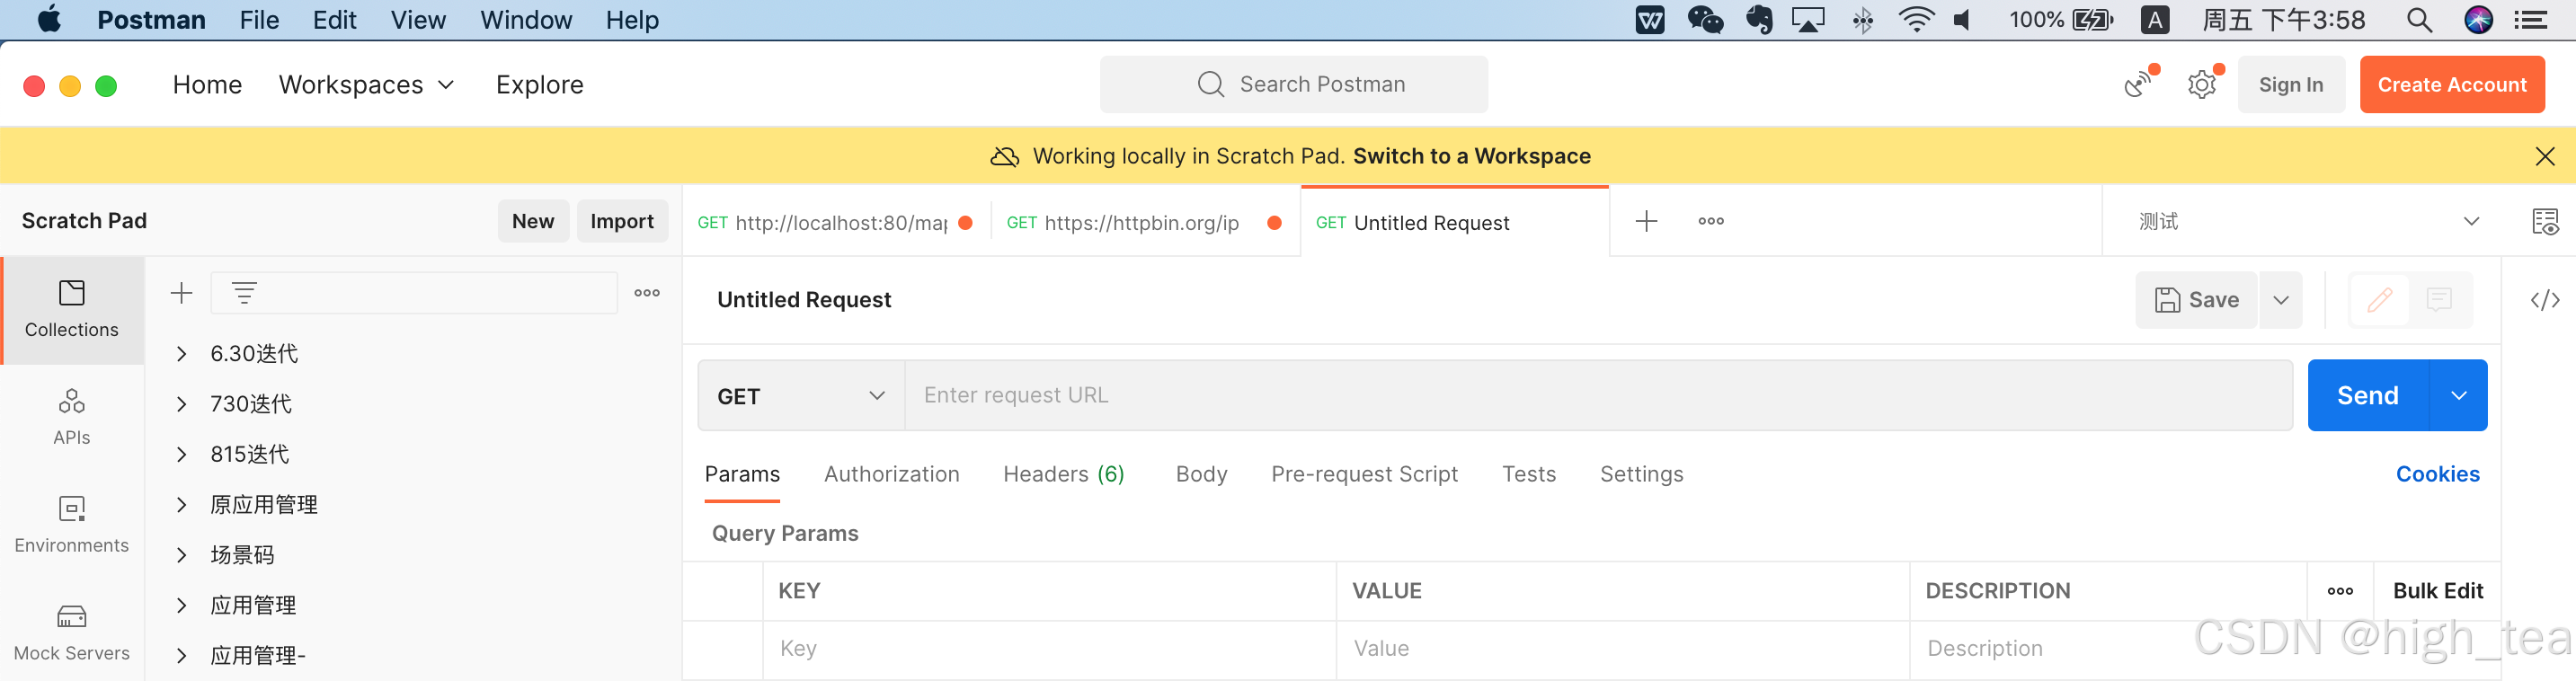Click the Search Postman field
2576x681 pixels.
(1293, 84)
